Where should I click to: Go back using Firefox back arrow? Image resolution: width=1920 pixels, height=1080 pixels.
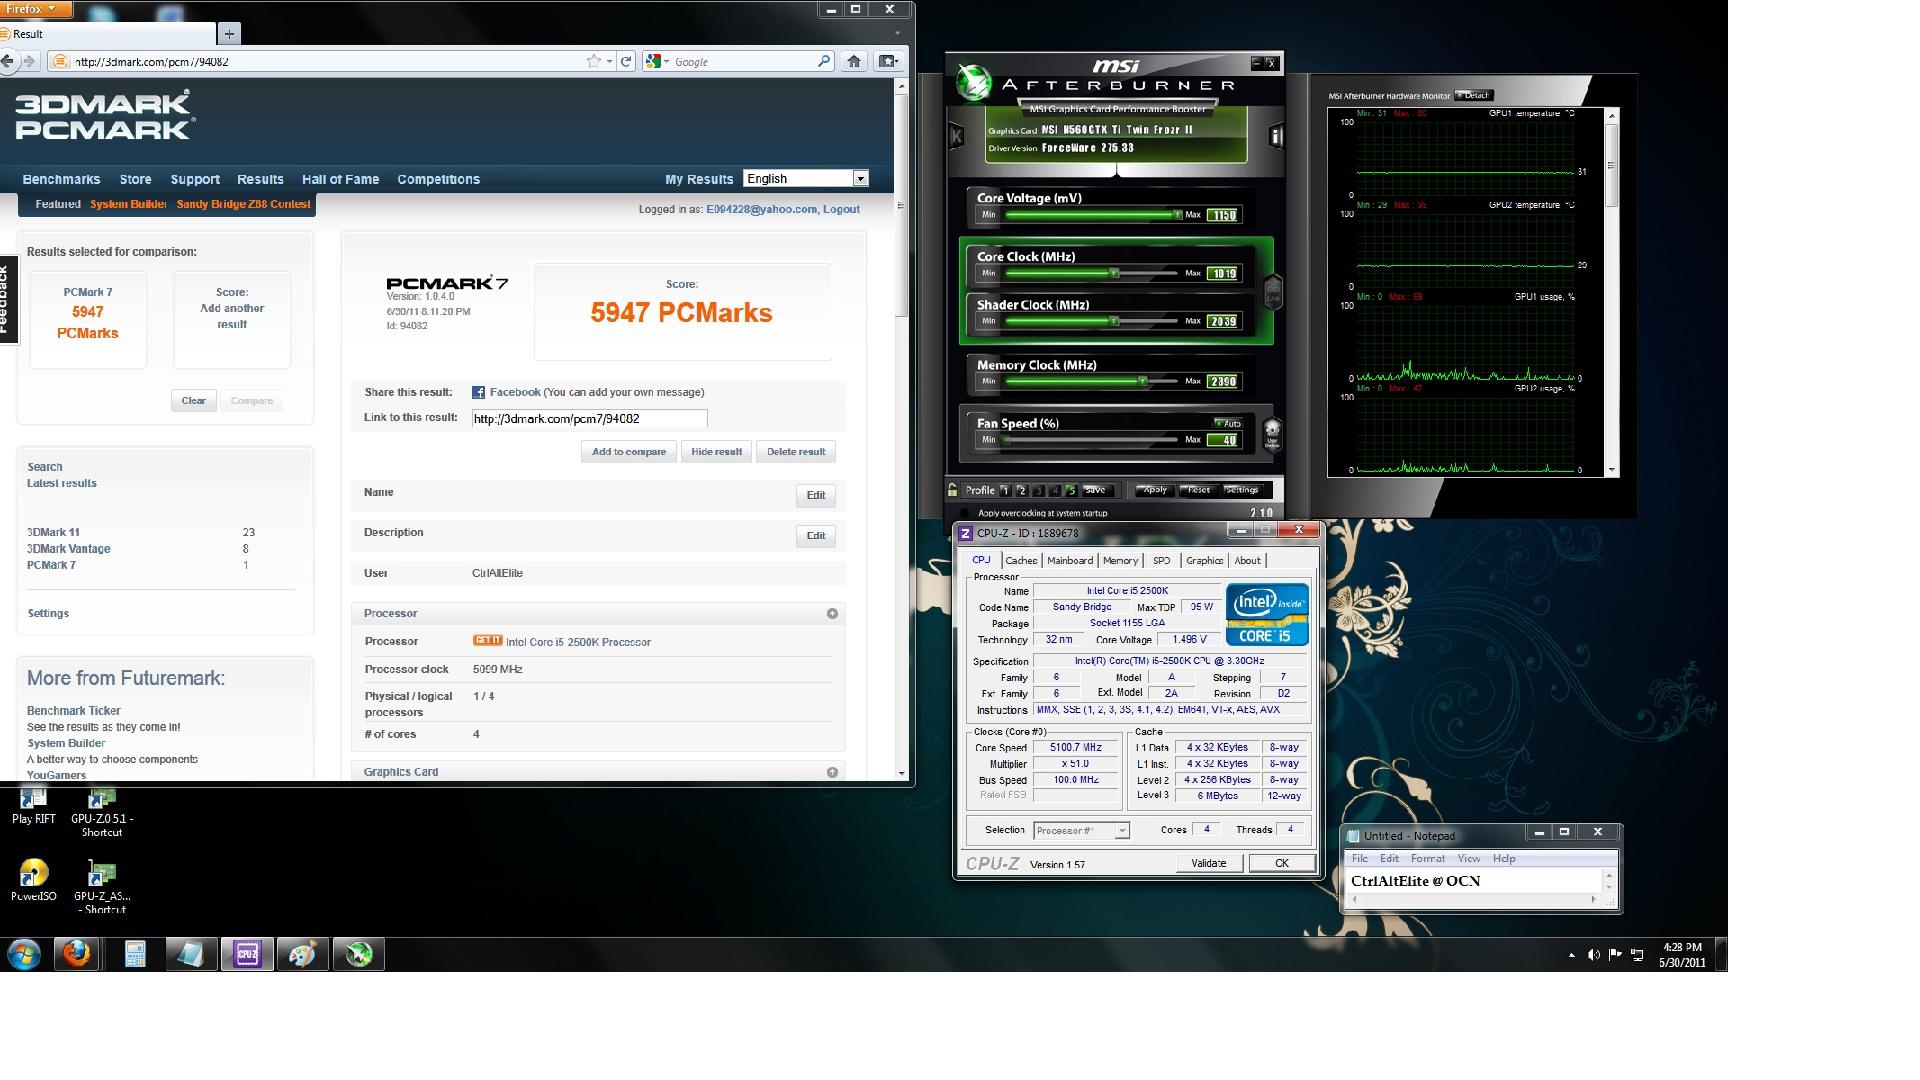(7, 61)
